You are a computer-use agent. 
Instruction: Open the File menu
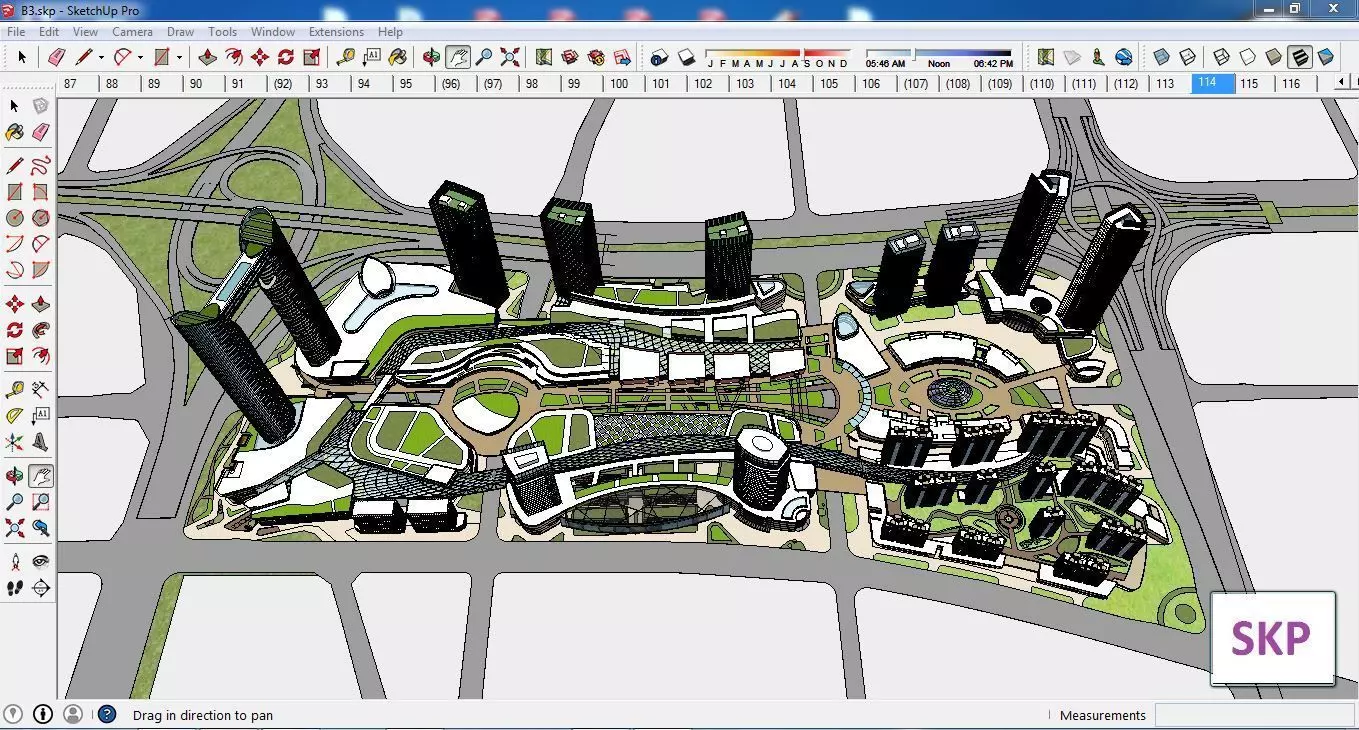pyautogui.click(x=16, y=32)
